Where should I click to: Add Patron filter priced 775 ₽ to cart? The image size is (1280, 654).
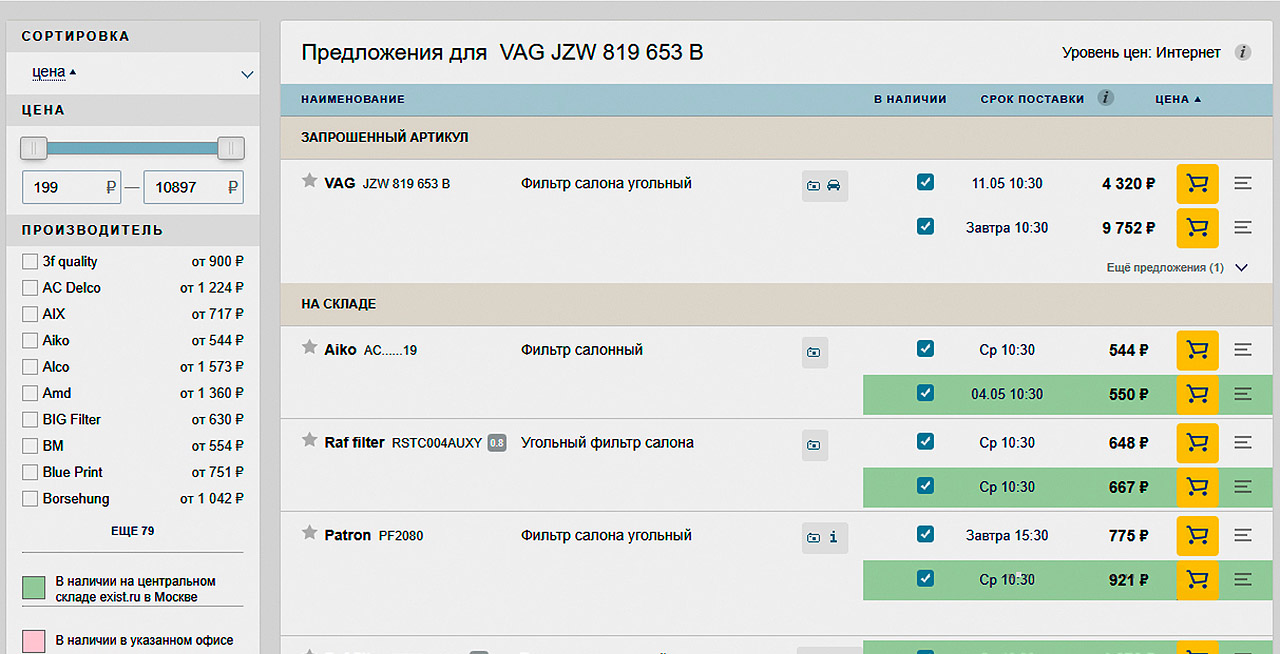(x=1197, y=536)
